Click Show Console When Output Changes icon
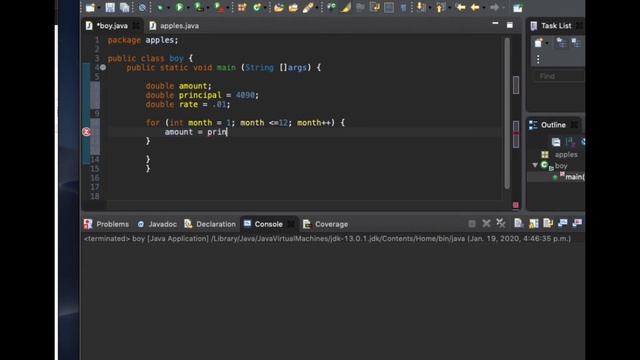 point(562,223)
